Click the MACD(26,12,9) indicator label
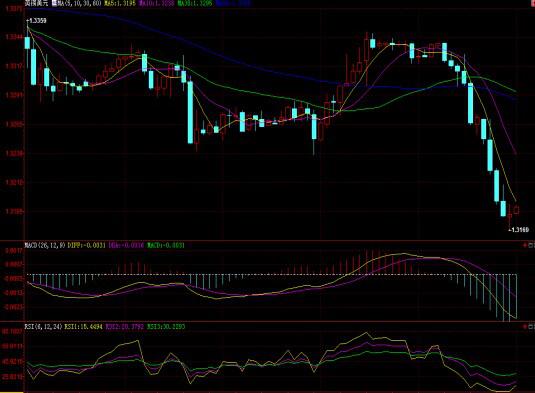The width and height of the screenshot is (535, 393). [x=44, y=245]
